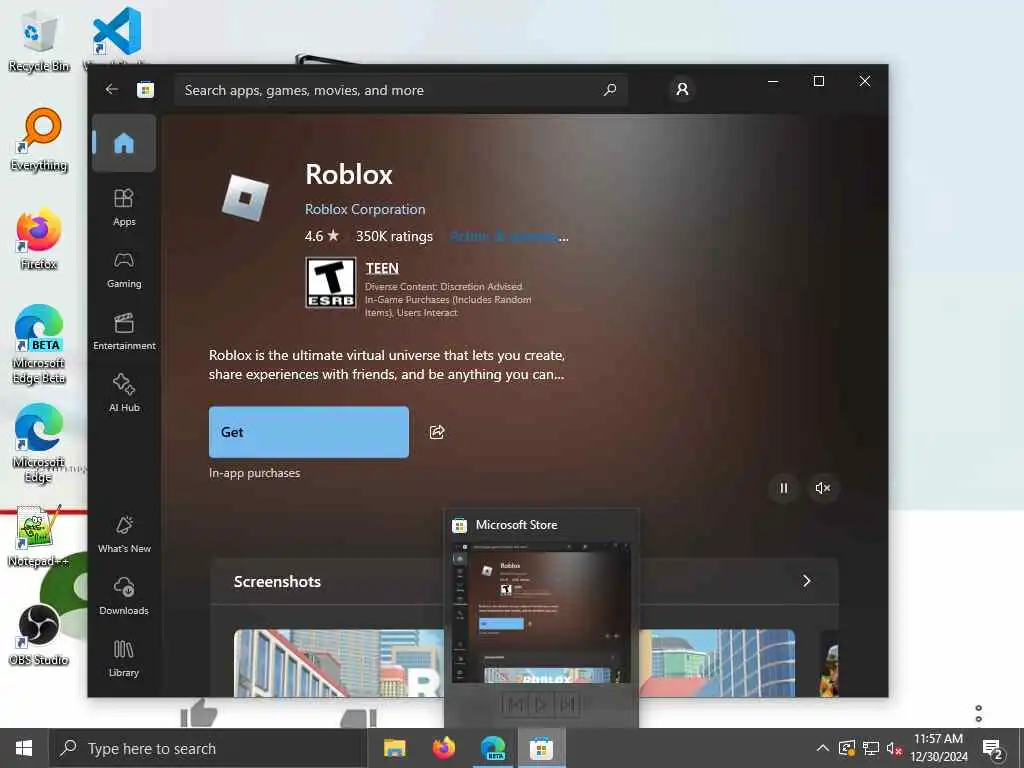The height and width of the screenshot is (768, 1024).
Task: Expand the Screenshots section with chevron
Action: point(807,581)
